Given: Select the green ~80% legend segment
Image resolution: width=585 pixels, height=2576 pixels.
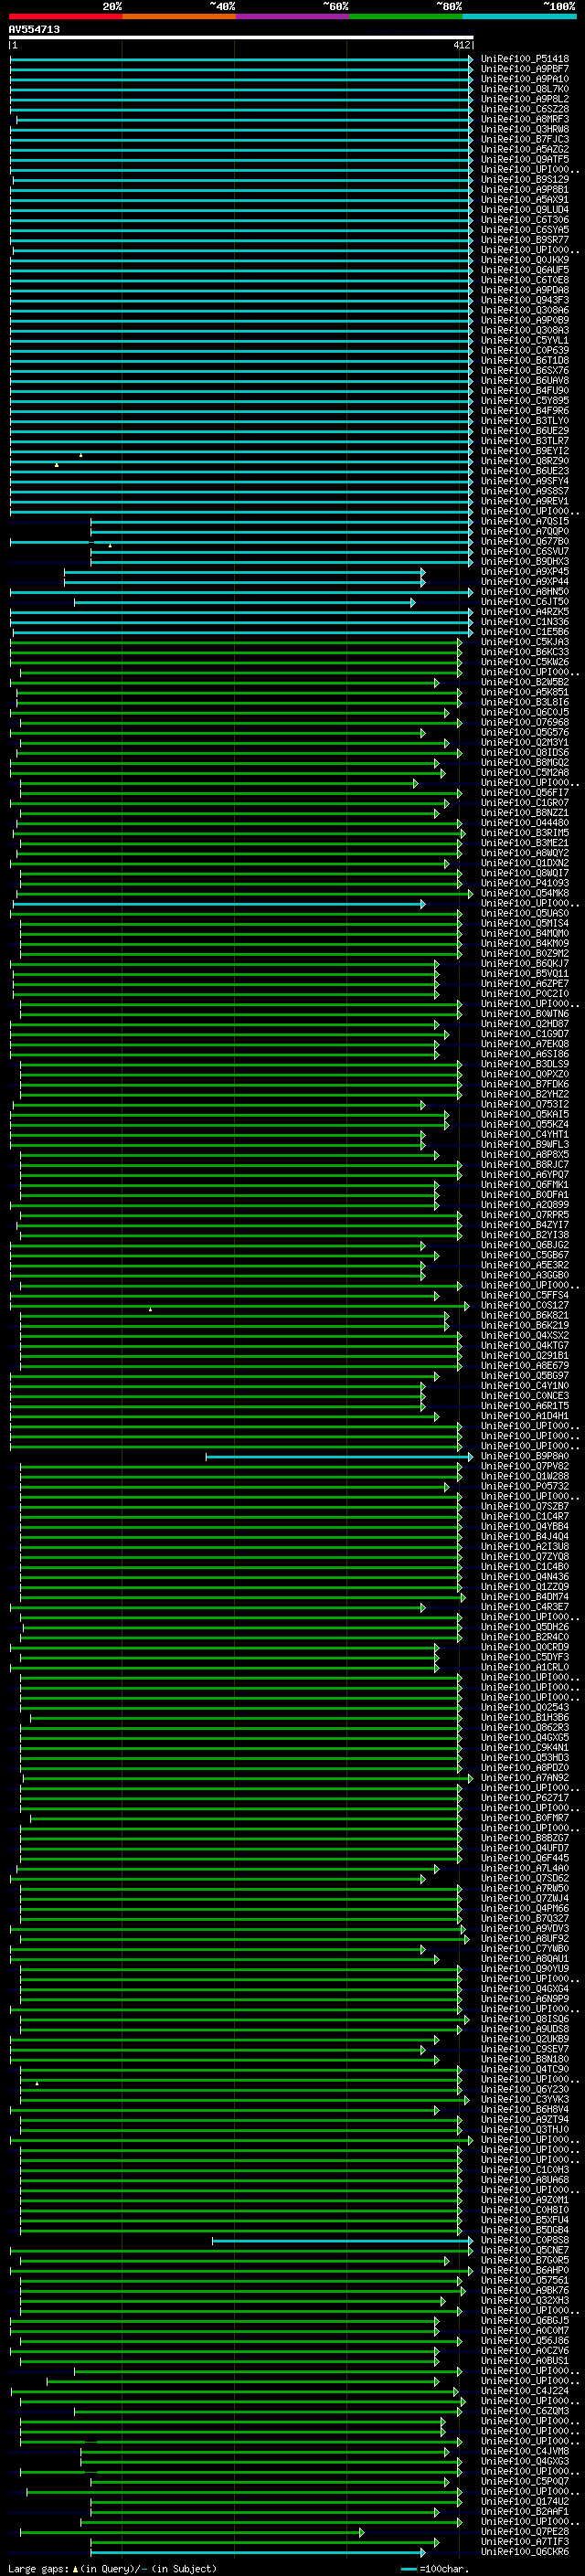Looking at the screenshot, I should (x=405, y=16).
